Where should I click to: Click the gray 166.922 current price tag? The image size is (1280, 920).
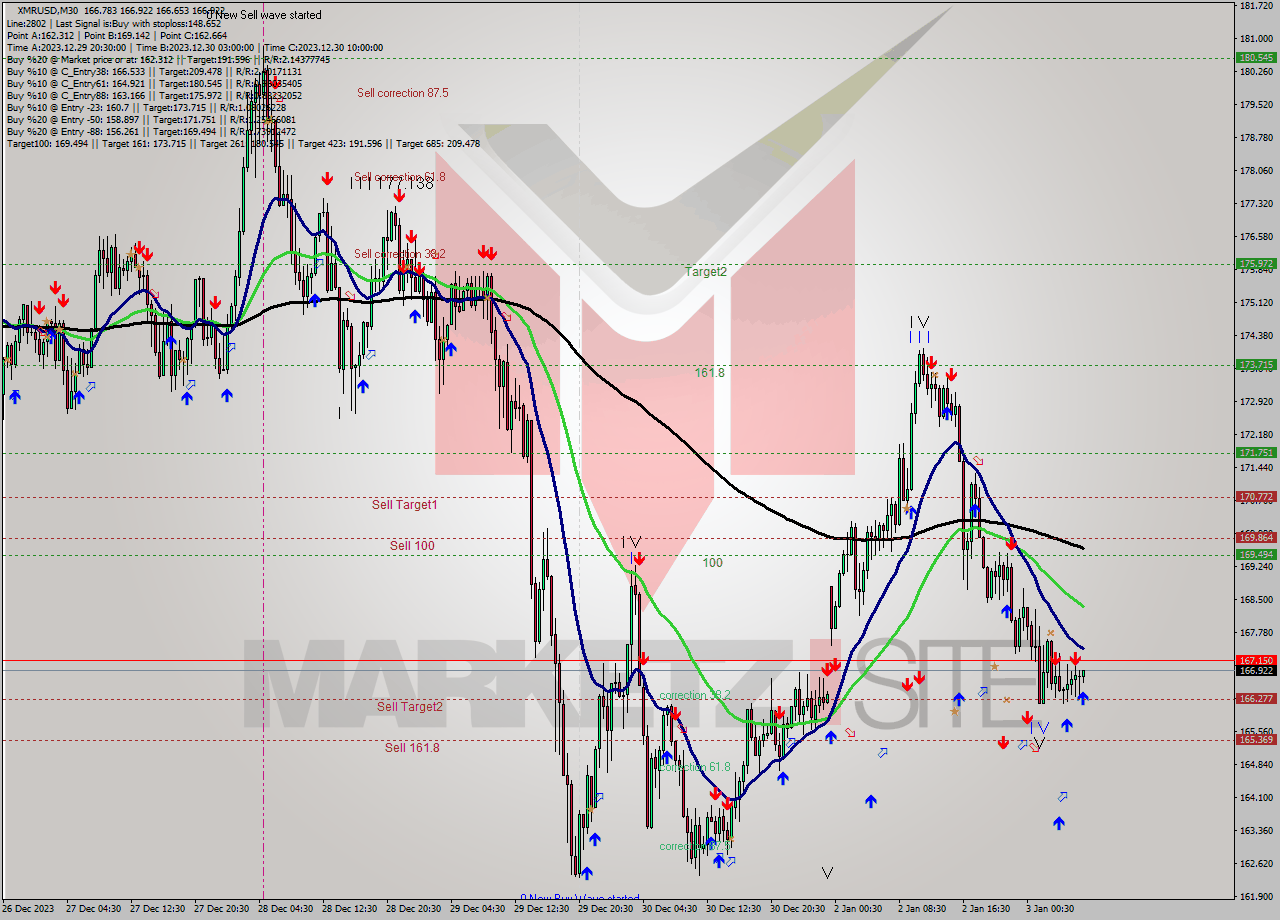[x=1256, y=670]
